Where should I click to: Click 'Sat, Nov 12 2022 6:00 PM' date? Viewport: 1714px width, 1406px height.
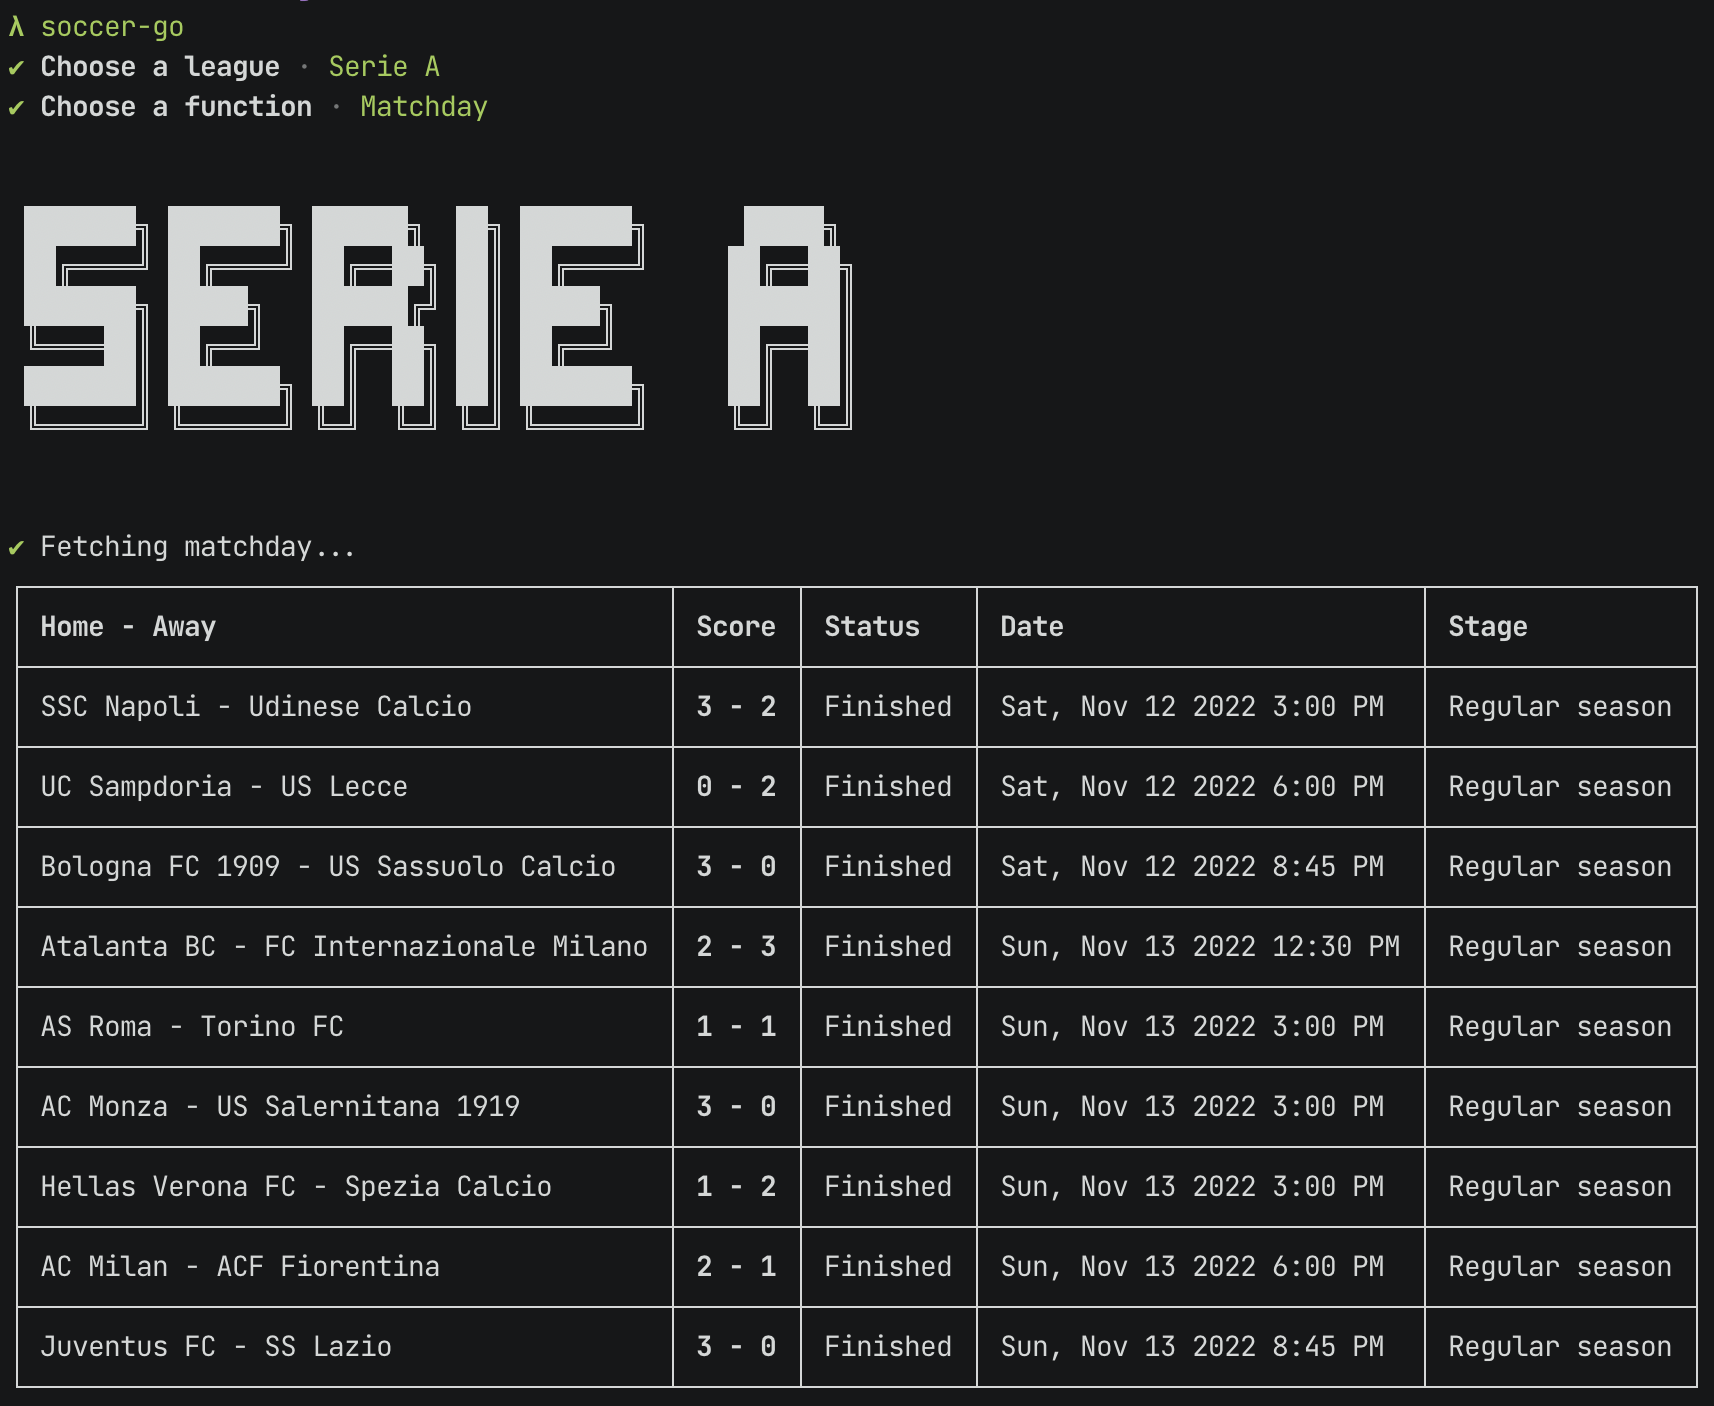coord(1192,787)
